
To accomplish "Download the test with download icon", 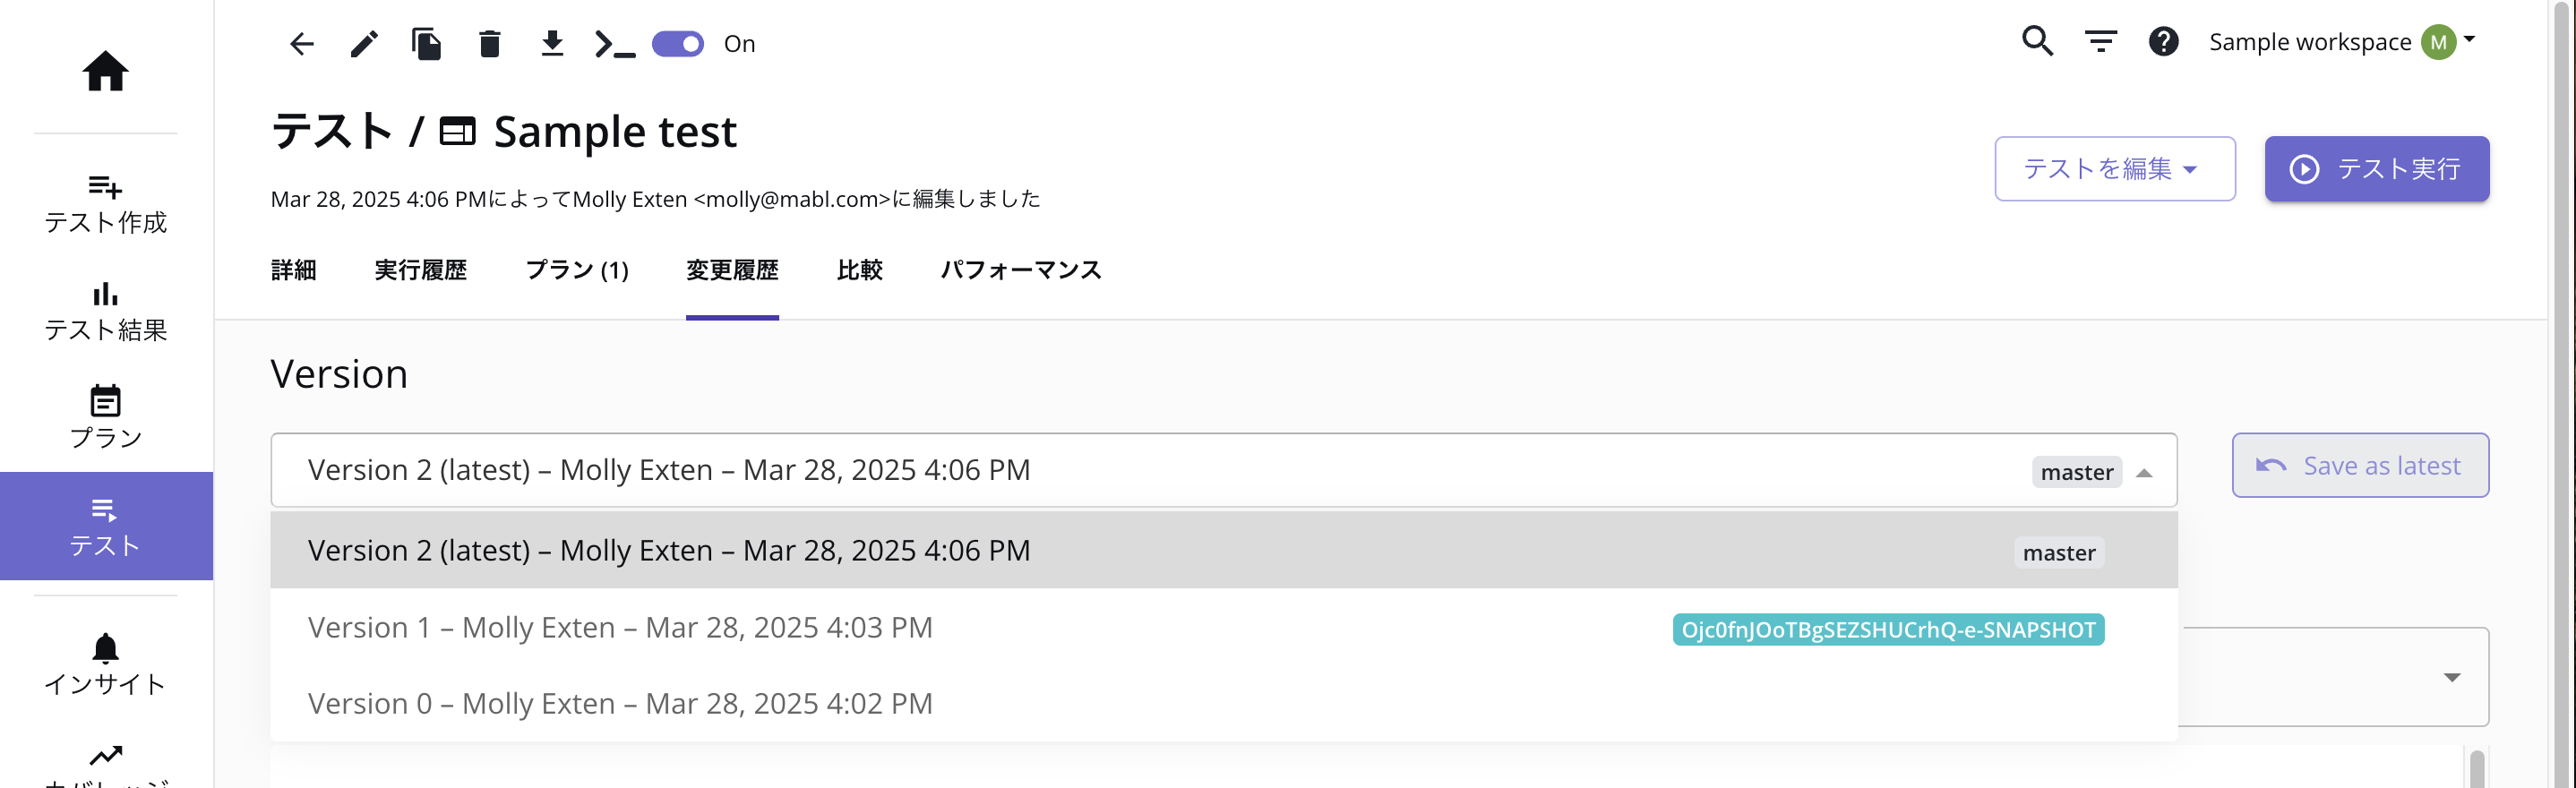I will [x=552, y=43].
